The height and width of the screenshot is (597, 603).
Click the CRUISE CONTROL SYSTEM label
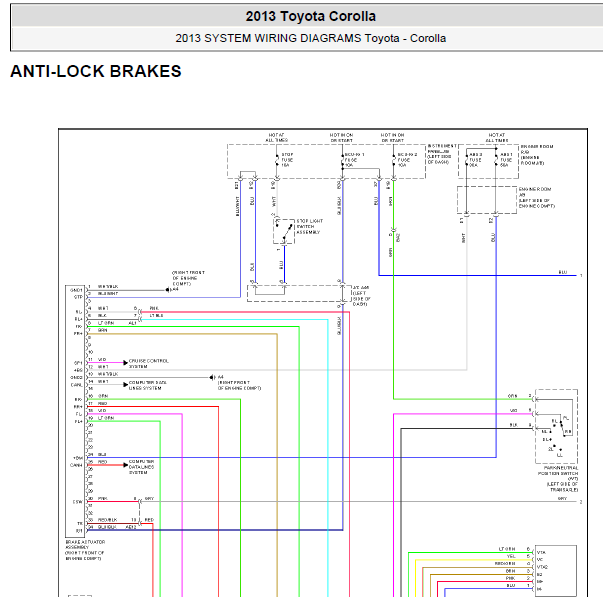(148, 364)
